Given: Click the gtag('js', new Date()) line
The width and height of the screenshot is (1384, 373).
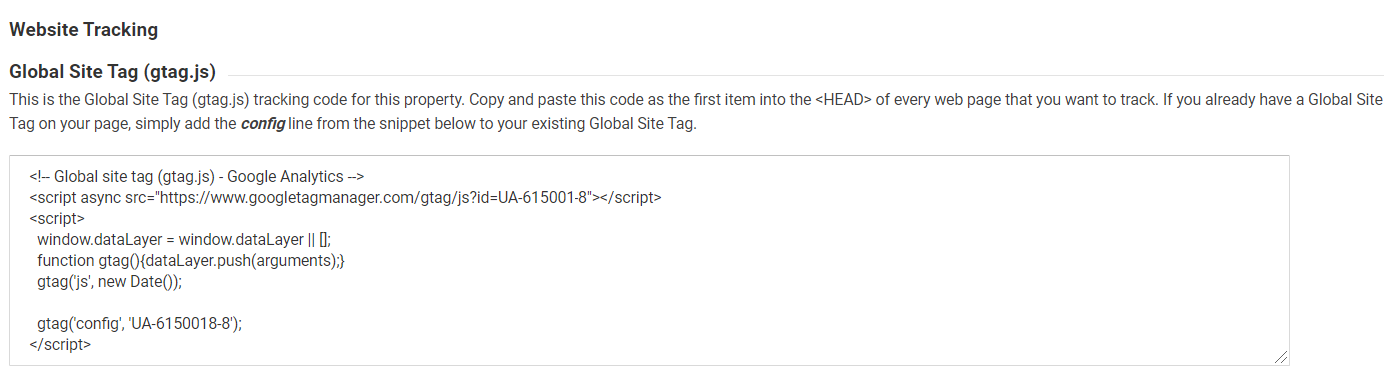Looking at the screenshot, I should pos(110,281).
